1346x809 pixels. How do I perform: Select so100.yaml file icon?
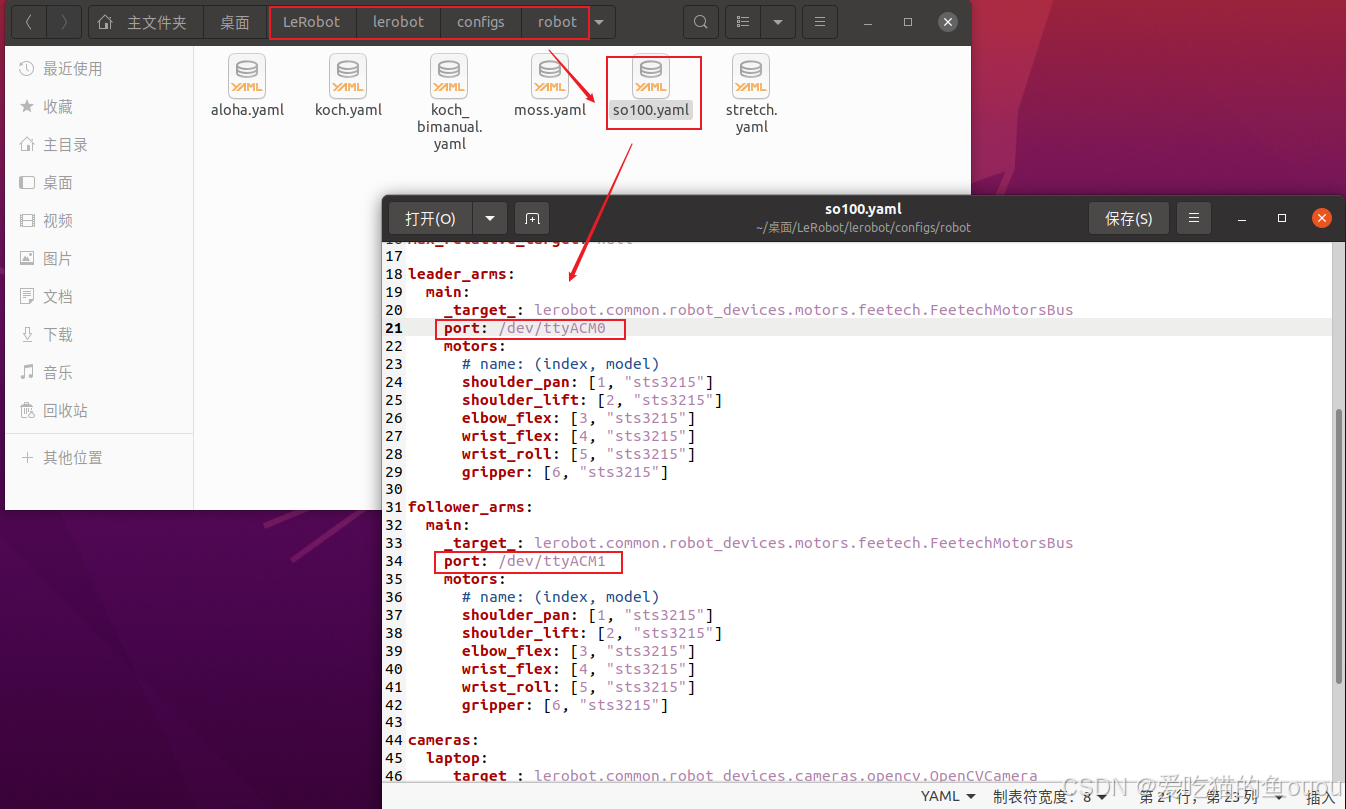click(x=651, y=77)
